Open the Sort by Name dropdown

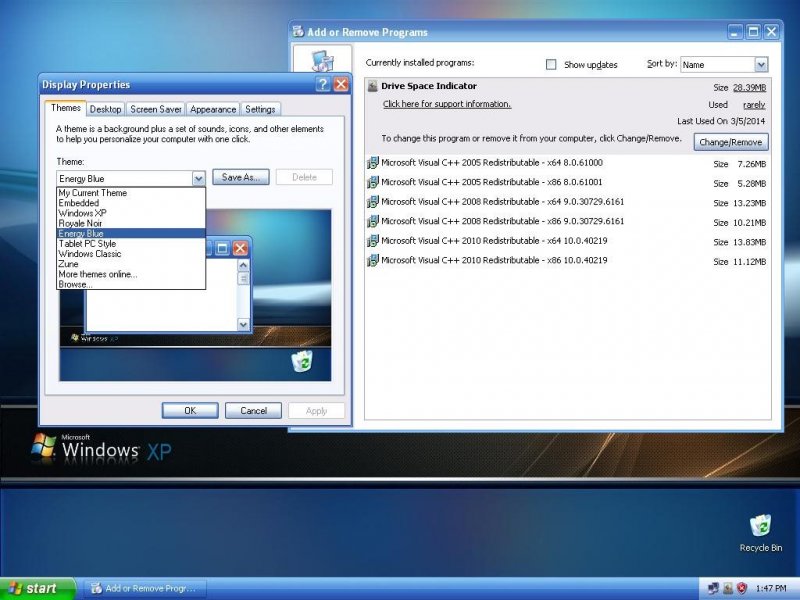point(761,65)
